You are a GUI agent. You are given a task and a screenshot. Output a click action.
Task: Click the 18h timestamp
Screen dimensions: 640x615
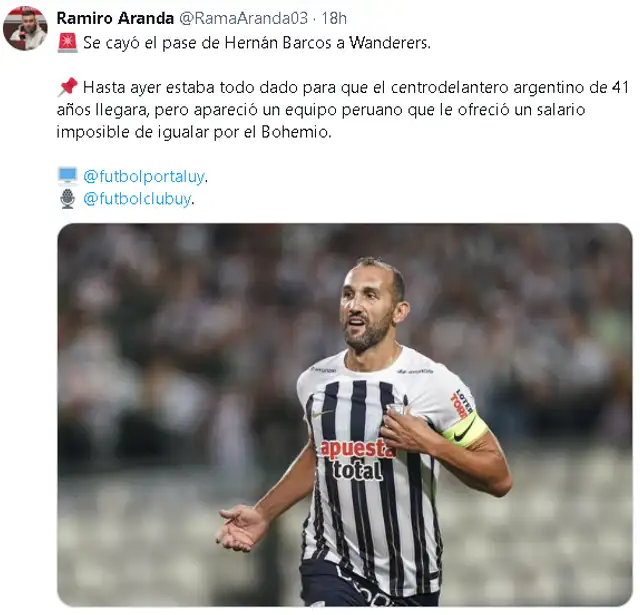(334, 18)
